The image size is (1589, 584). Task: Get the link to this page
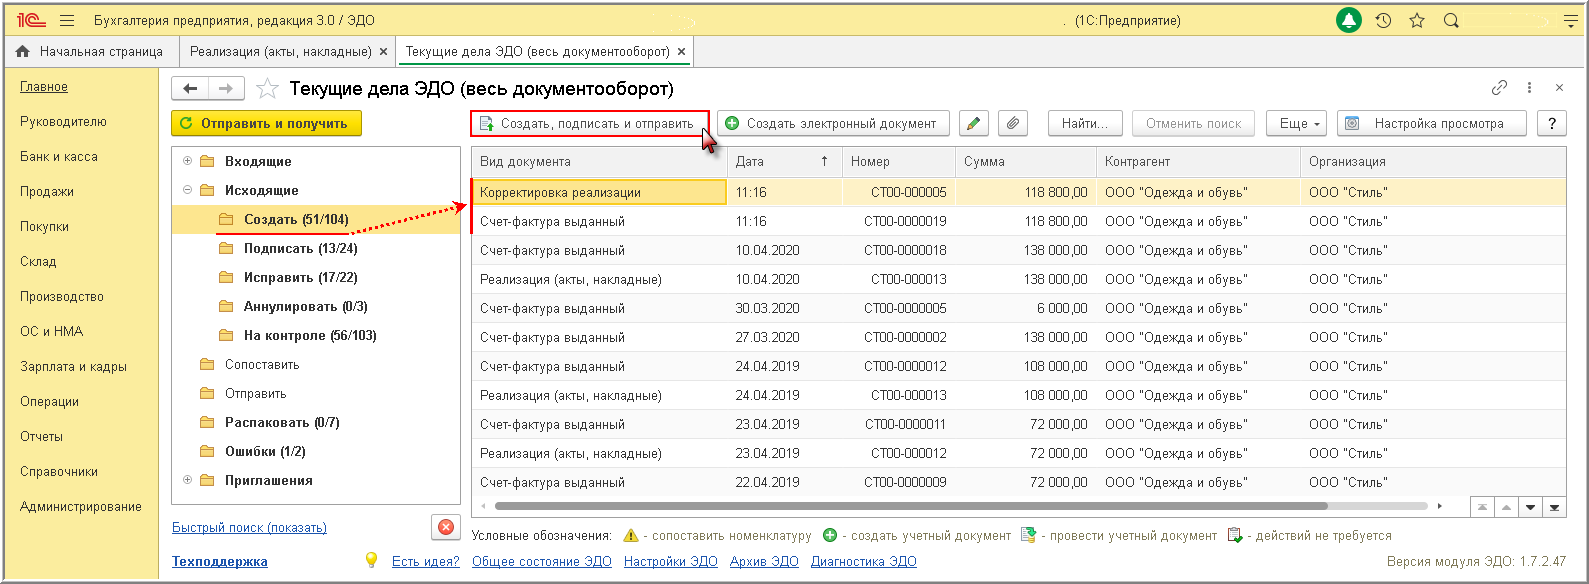click(x=1499, y=88)
